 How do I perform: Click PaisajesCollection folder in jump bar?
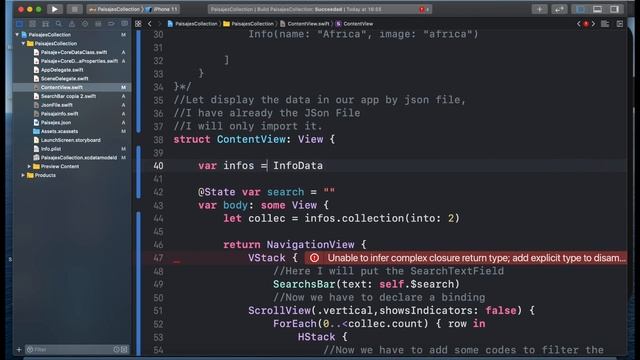(x=249, y=24)
